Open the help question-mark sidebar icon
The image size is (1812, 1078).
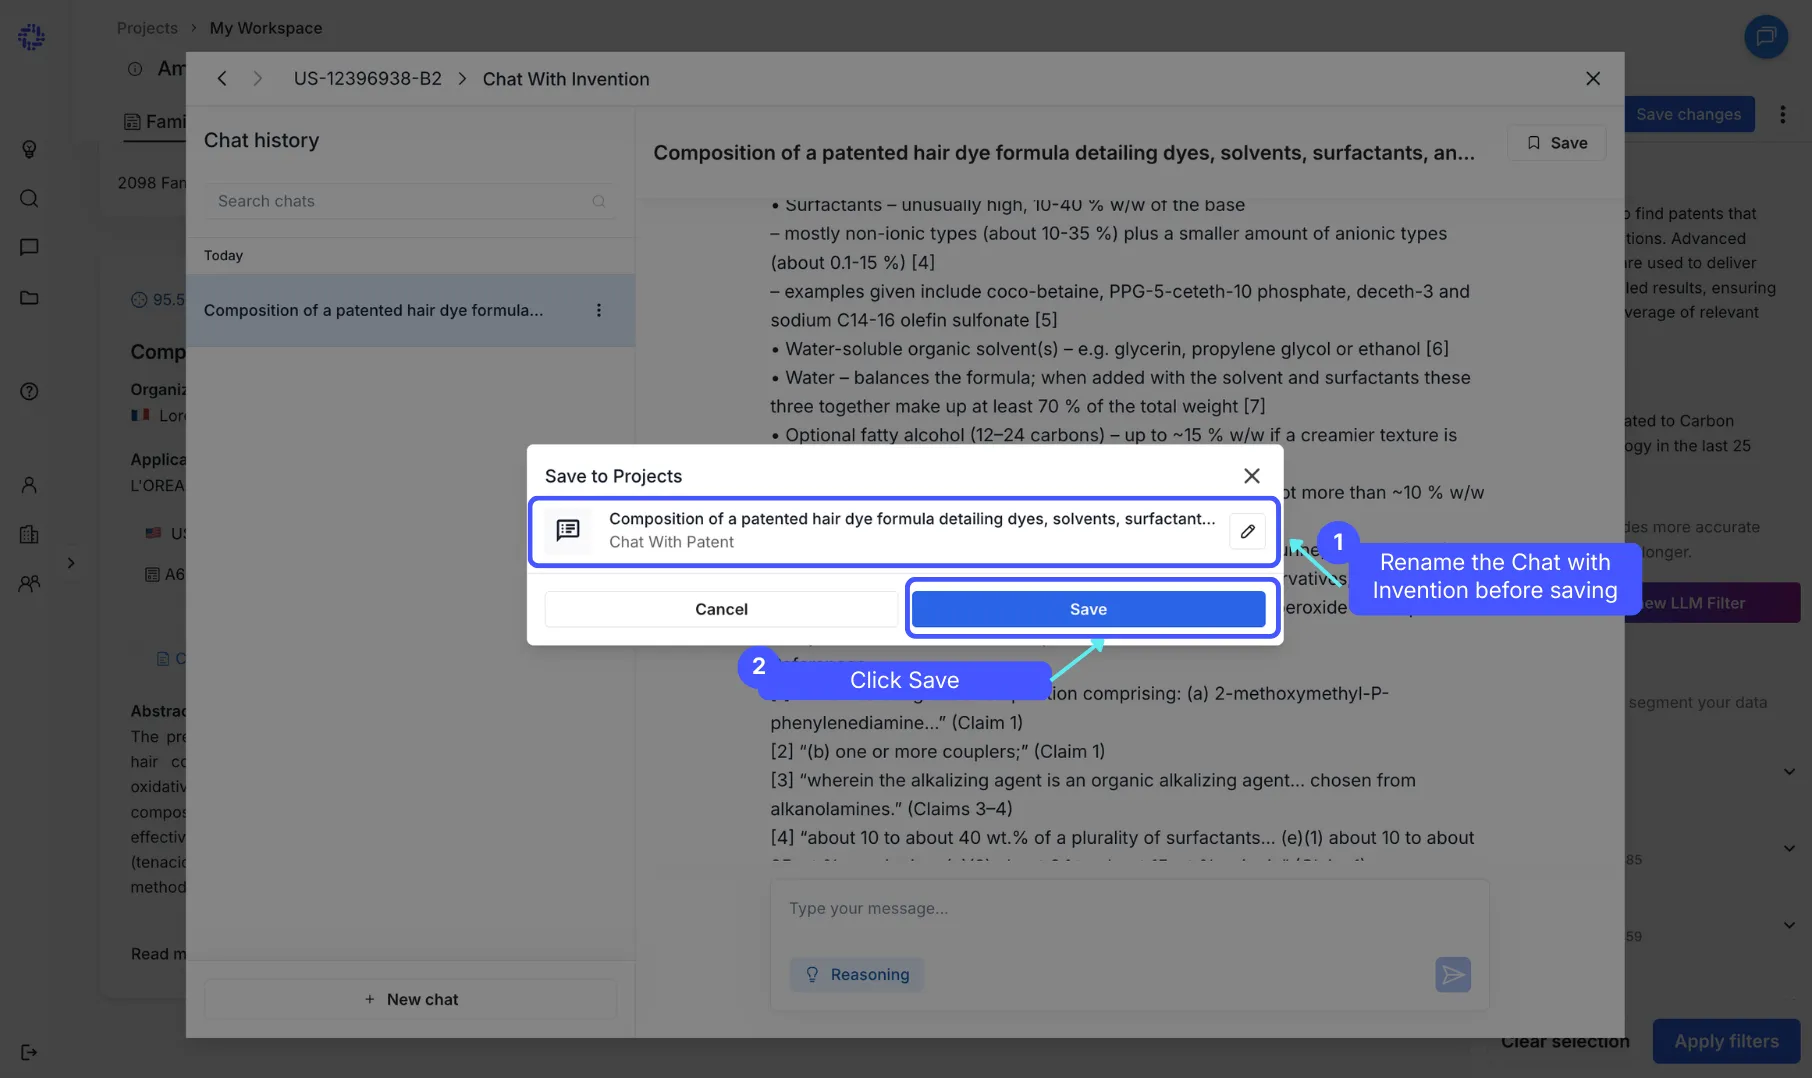click(29, 391)
